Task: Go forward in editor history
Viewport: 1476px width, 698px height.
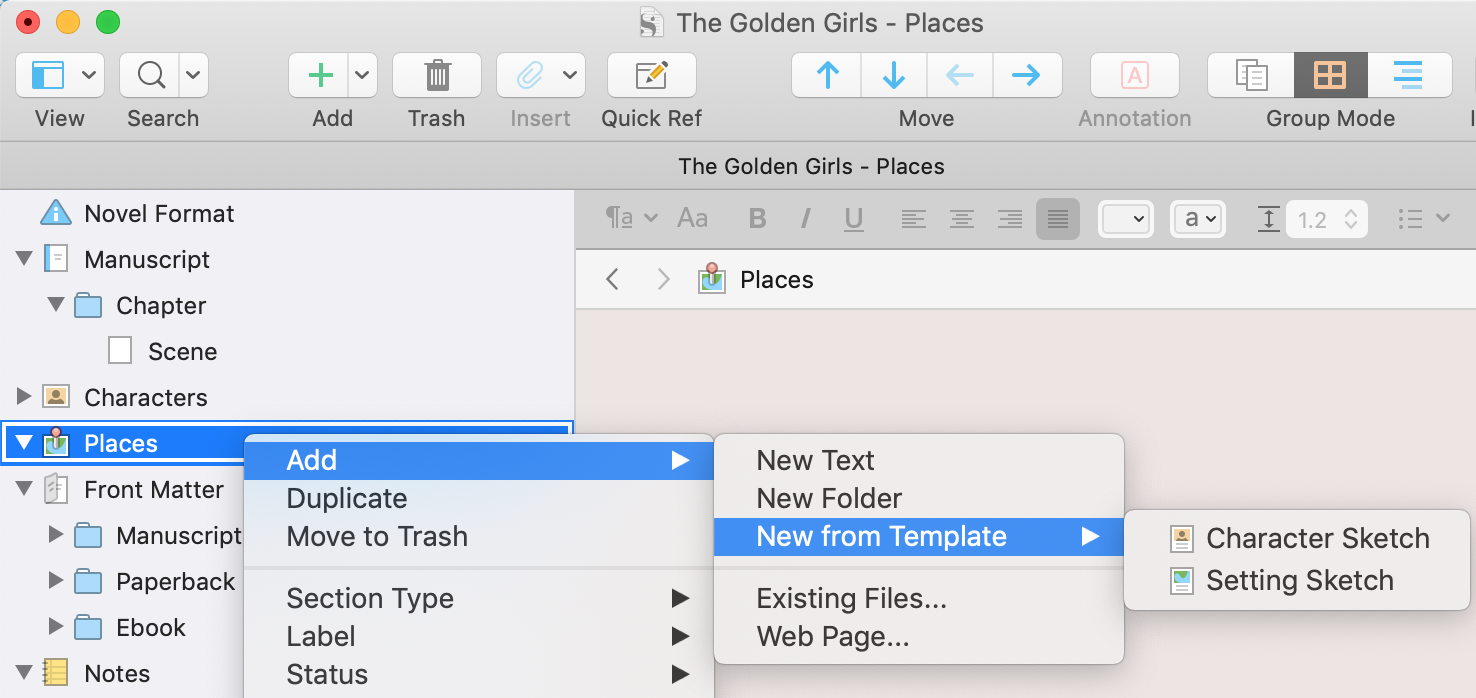Action: coord(663,279)
